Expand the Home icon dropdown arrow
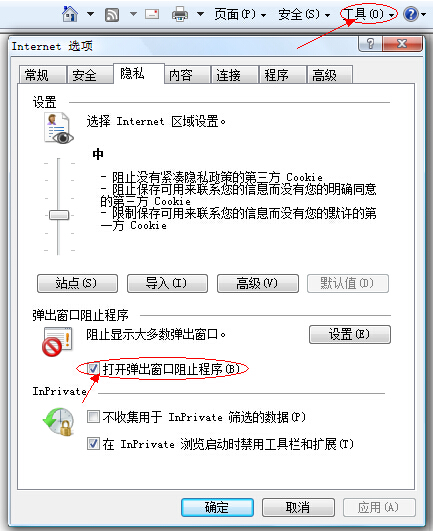 pyautogui.click(x=90, y=14)
